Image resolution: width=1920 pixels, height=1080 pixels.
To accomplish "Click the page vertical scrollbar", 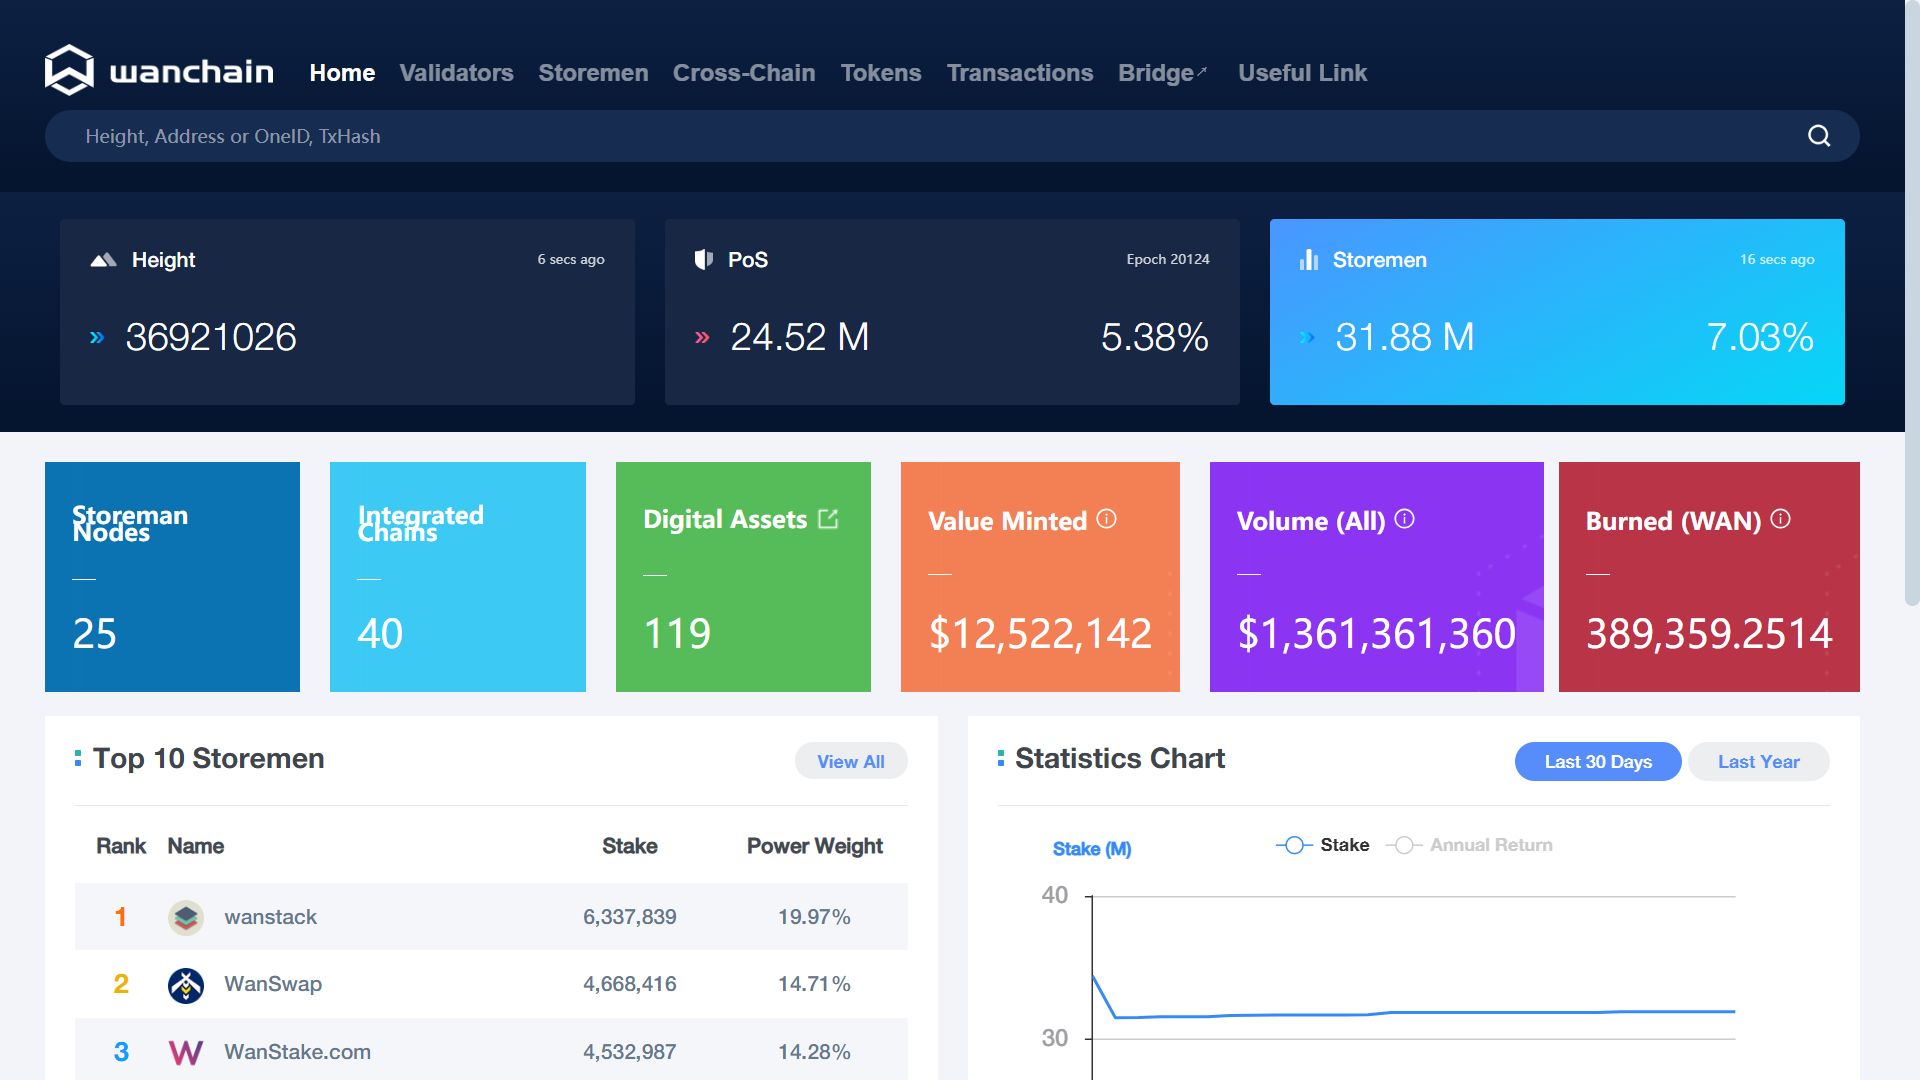I will 1911,300.
